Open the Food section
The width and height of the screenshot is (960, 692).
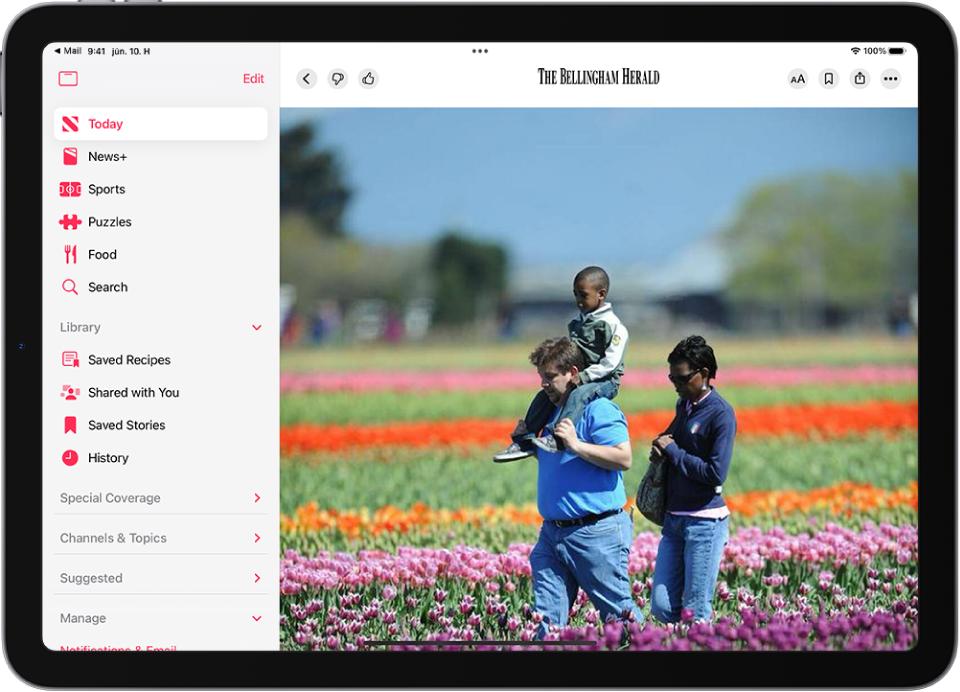point(100,254)
